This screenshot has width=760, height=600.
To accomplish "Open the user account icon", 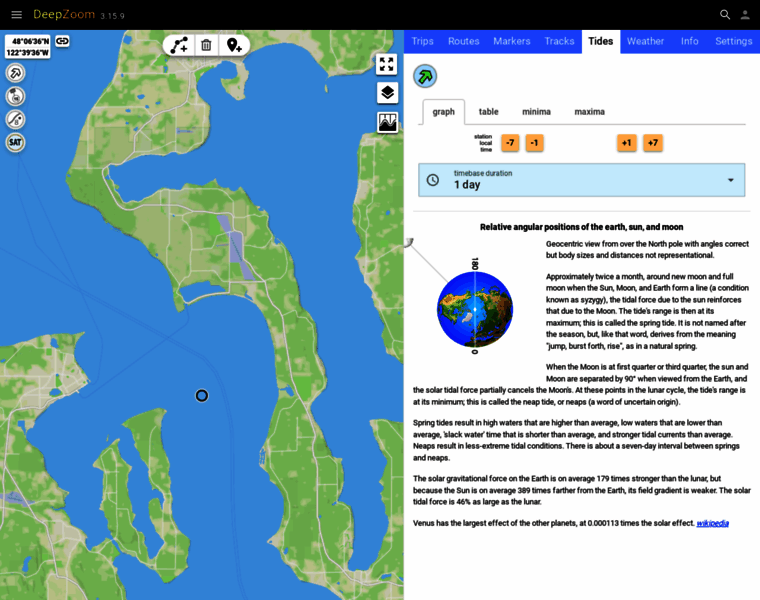I will (745, 15).
